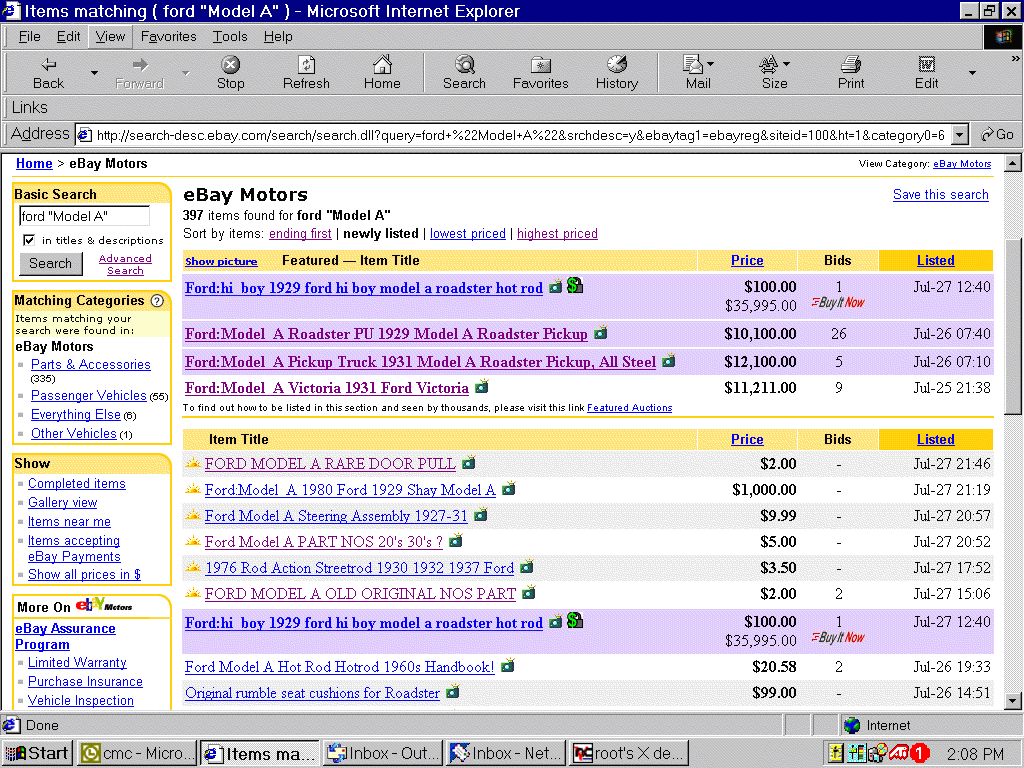Sort results by 'lowest priced' link
The height and width of the screenshot is (768, 1024).
pyautogui.click(x=467, y=233)
